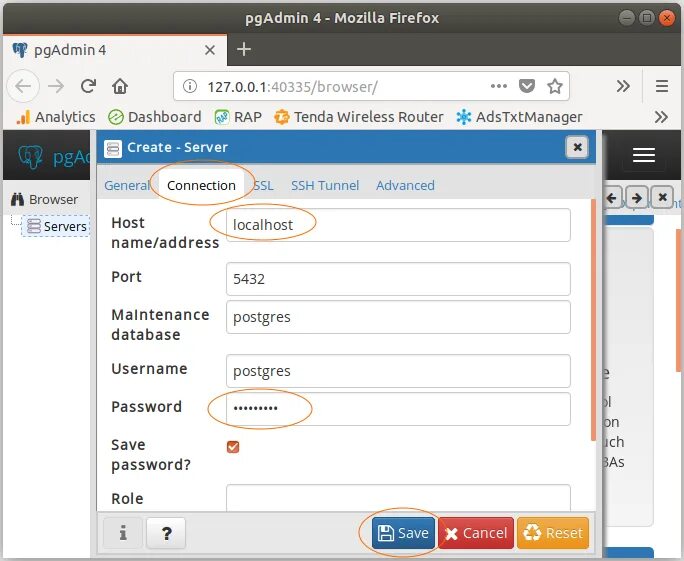Reload the current page

click(x=88, y=86)
